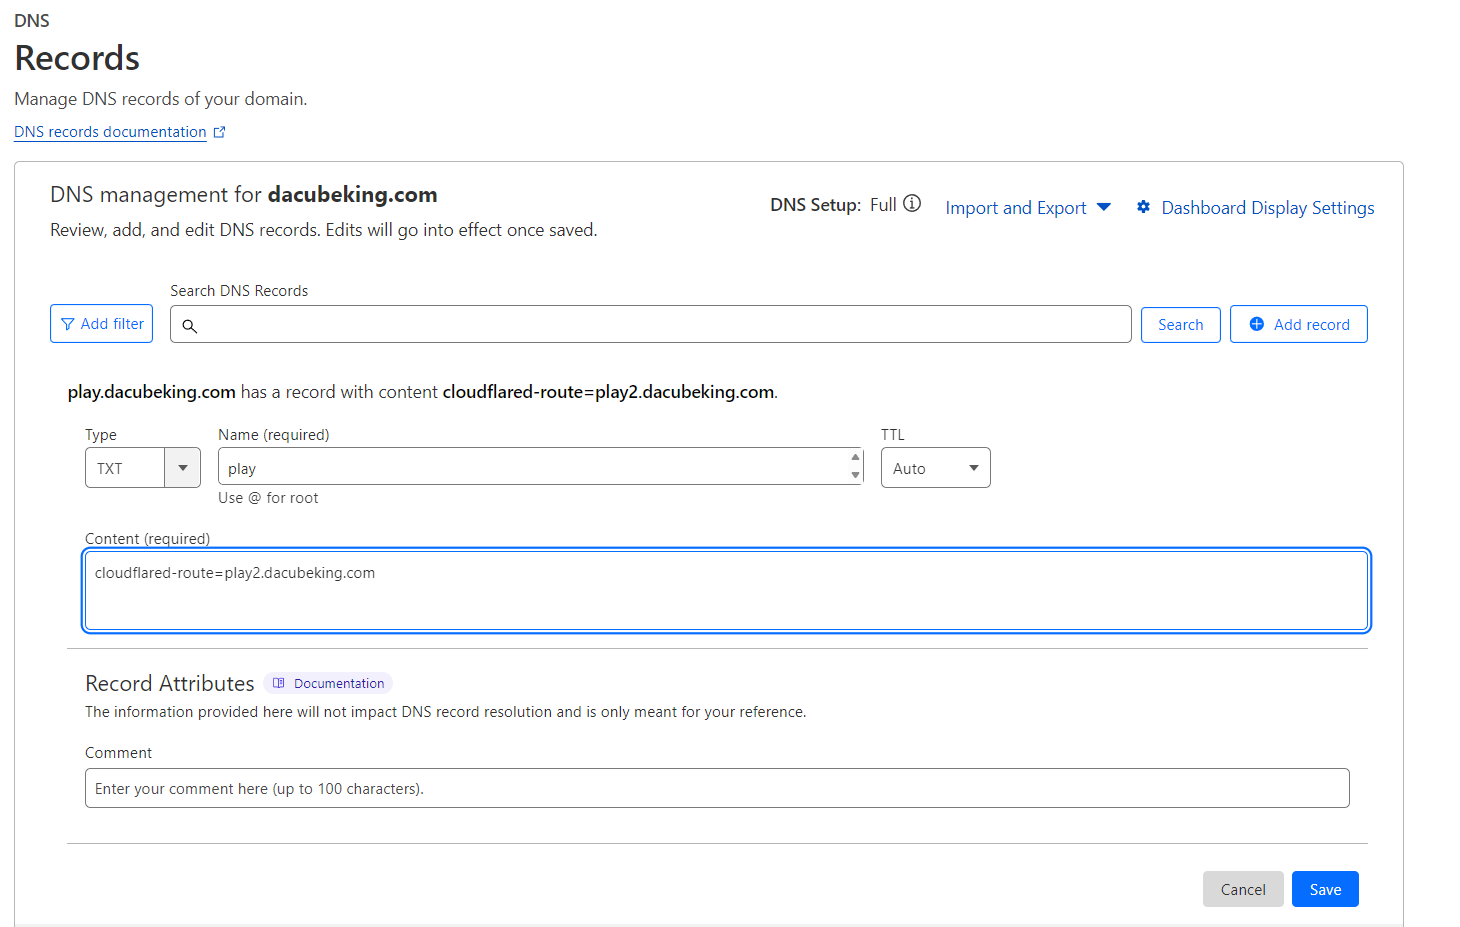1460x927 pixels.
Task: Click the TXT type value field
Action: click(x=125, y=467)
